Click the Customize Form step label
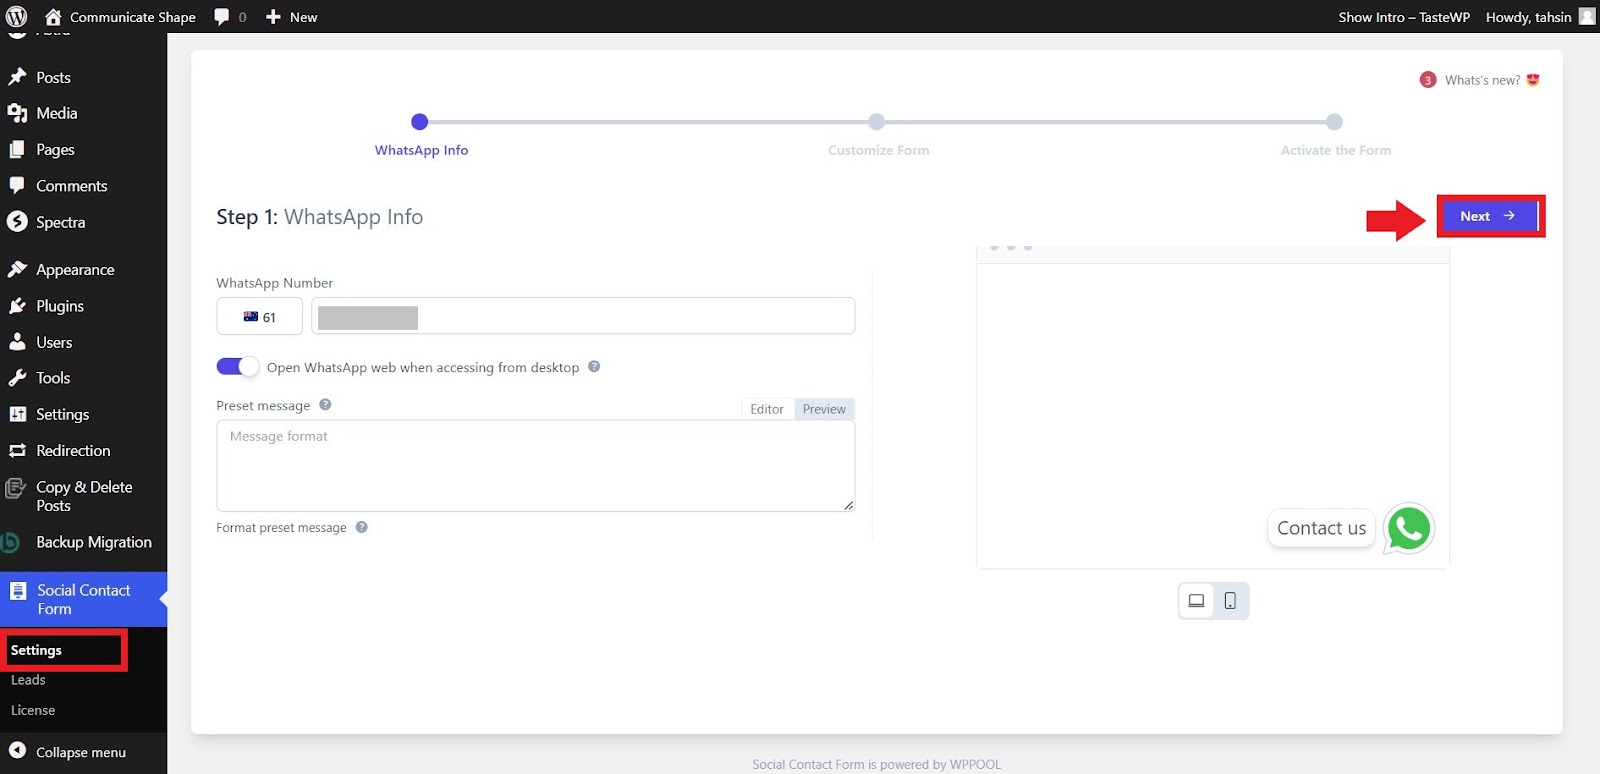 [879, 150]
